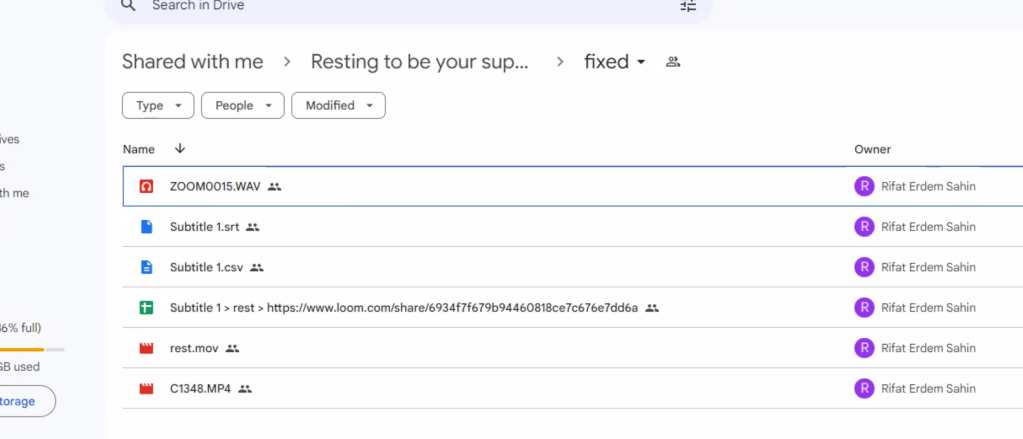Click the file icon of Subtitle 1.srt
This screenshot has width=1023, height=439.
tap(146, 227)
